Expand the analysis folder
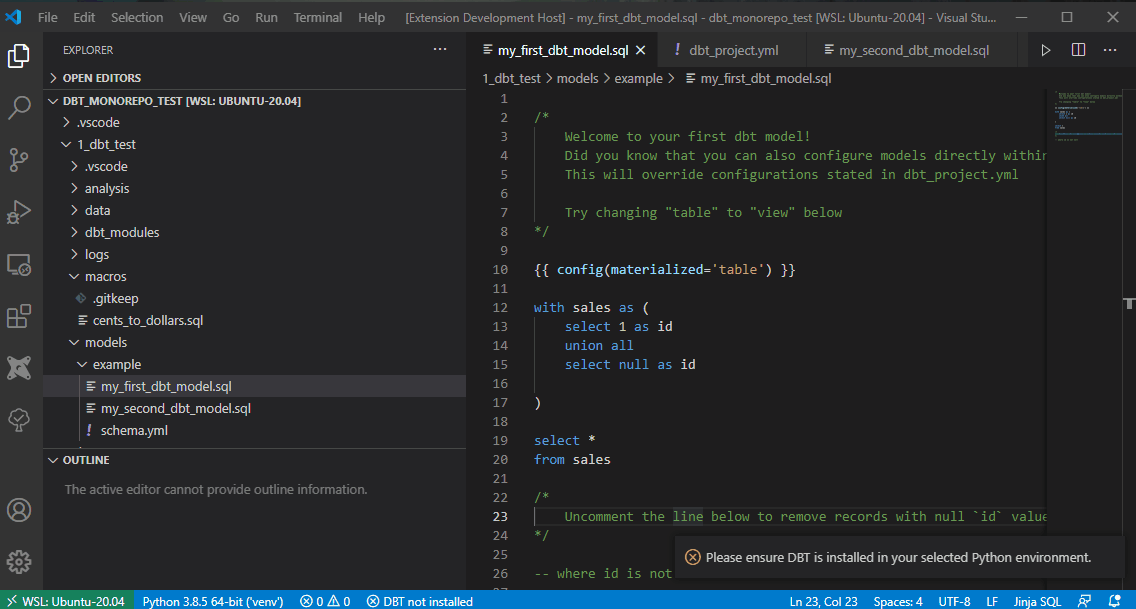Image resolution: width=1136 pixels, height=609 pixels. pyautogui.click(x=254, y=188)
